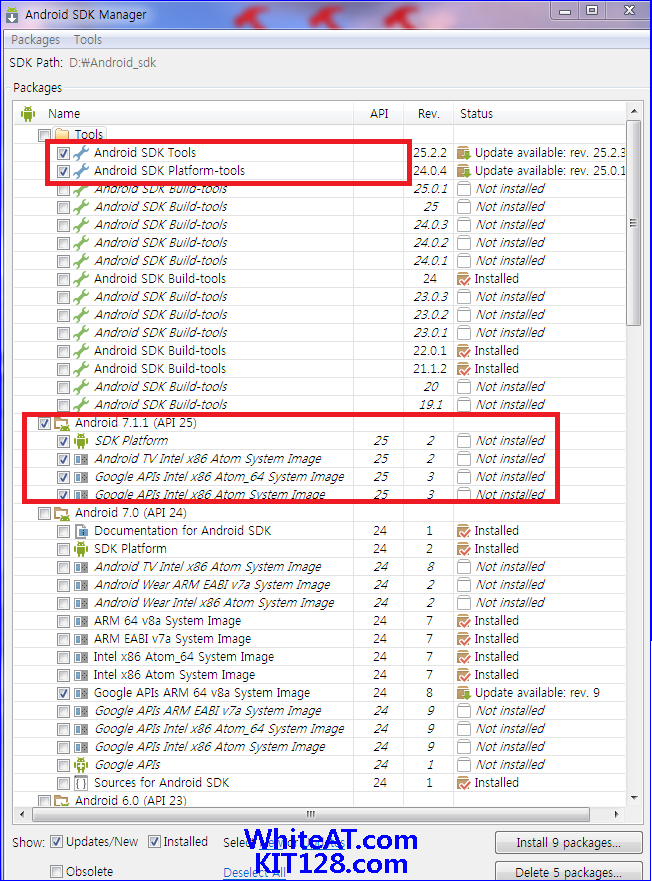Toggle the Updates/New filter checkbox

pyautogui.click(x=56, y=842)
